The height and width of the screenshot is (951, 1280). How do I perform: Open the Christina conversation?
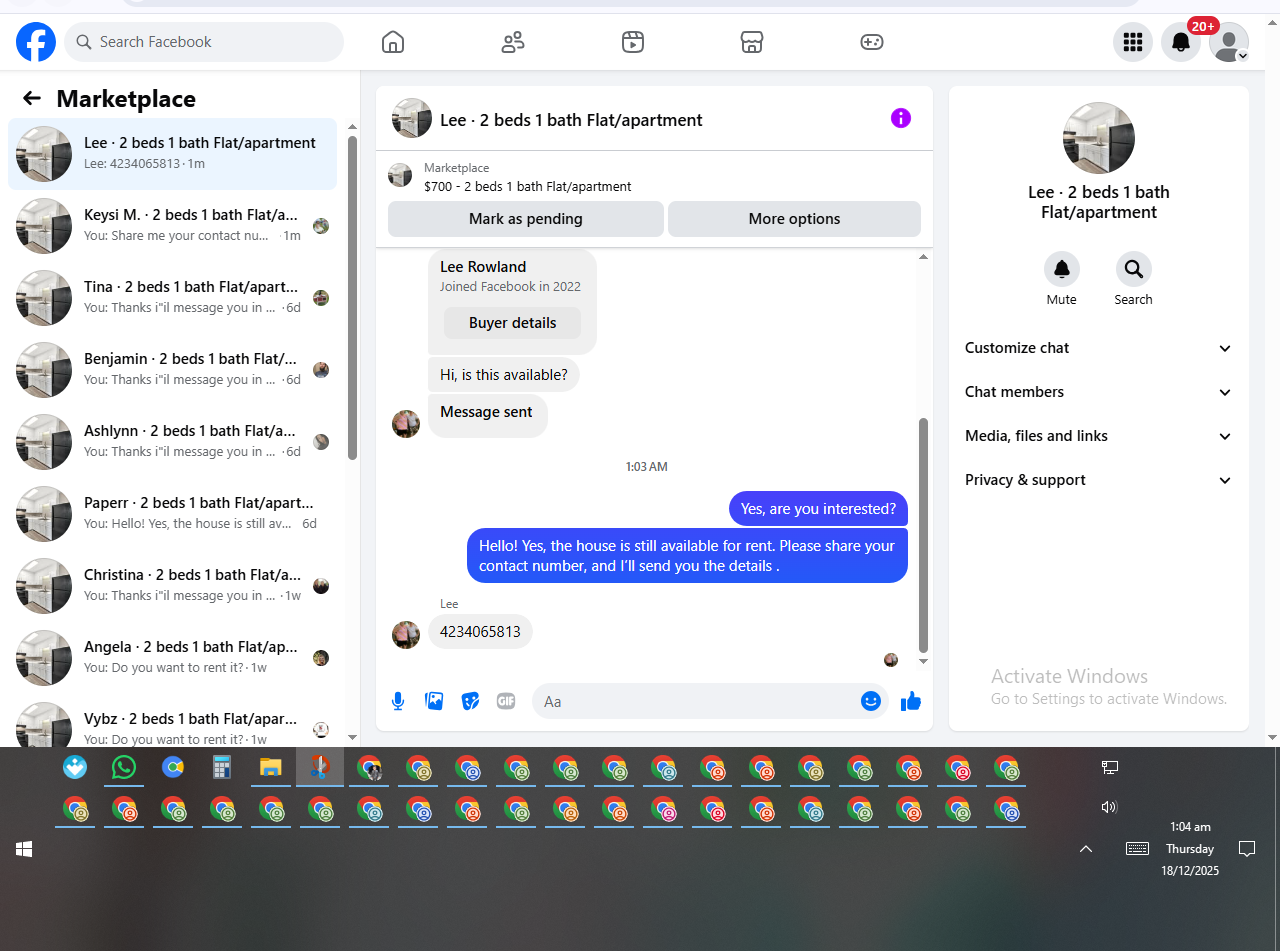pos(172,586)
